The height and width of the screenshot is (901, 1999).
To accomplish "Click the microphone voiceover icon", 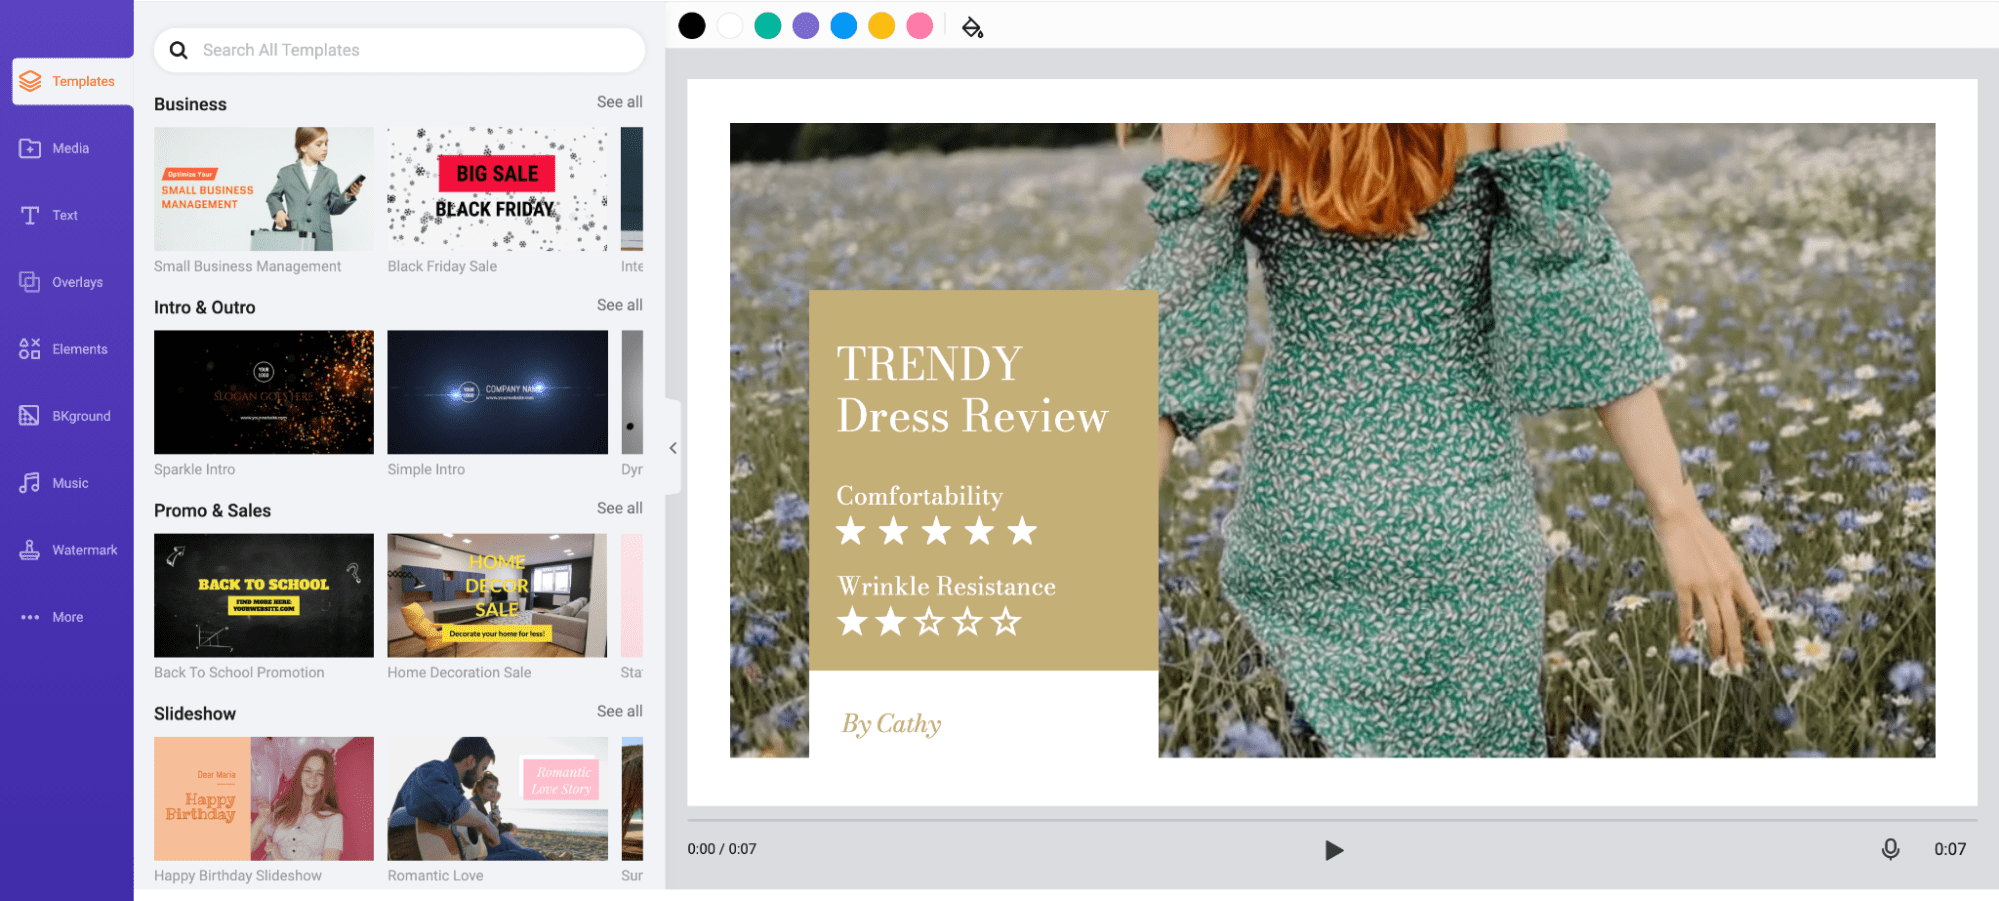I will tap(1890, 849).
